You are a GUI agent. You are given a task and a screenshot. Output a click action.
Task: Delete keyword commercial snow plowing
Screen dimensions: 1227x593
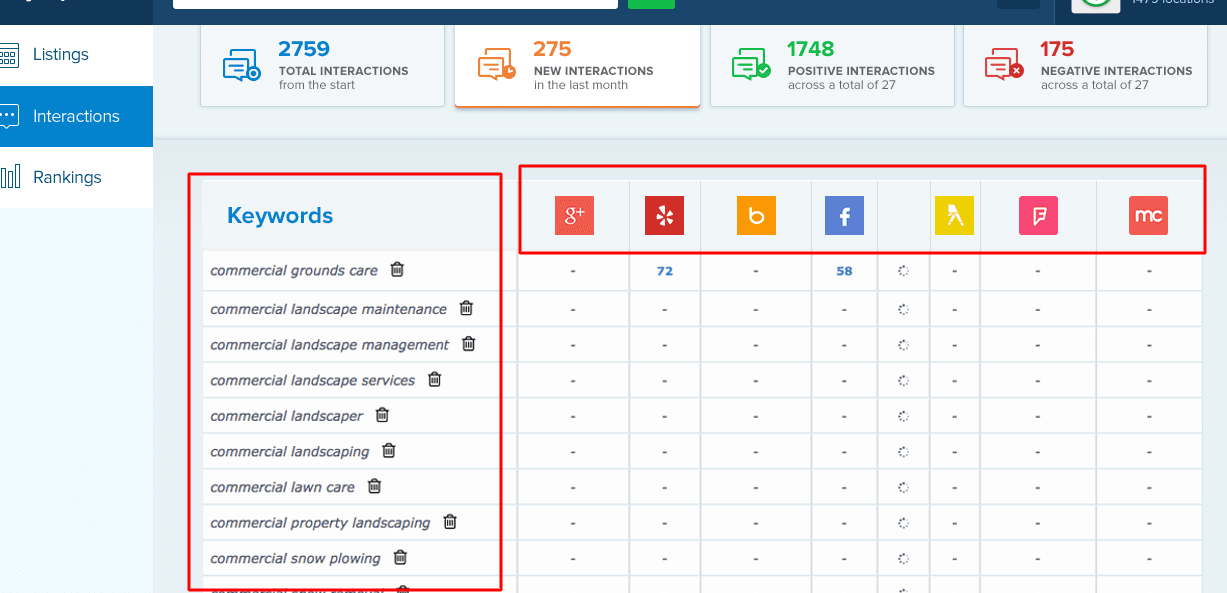pos(400,557)
